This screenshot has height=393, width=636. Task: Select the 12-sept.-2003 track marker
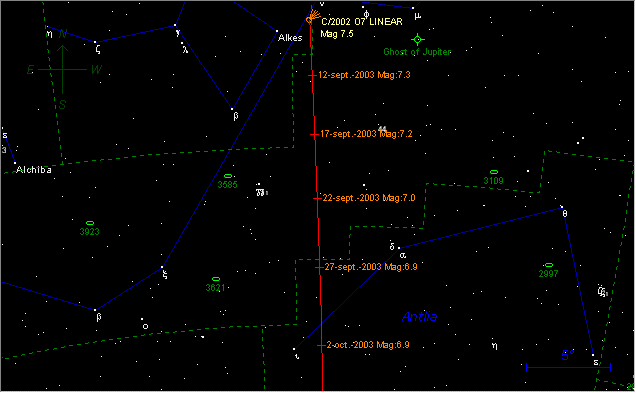point(312,75)
